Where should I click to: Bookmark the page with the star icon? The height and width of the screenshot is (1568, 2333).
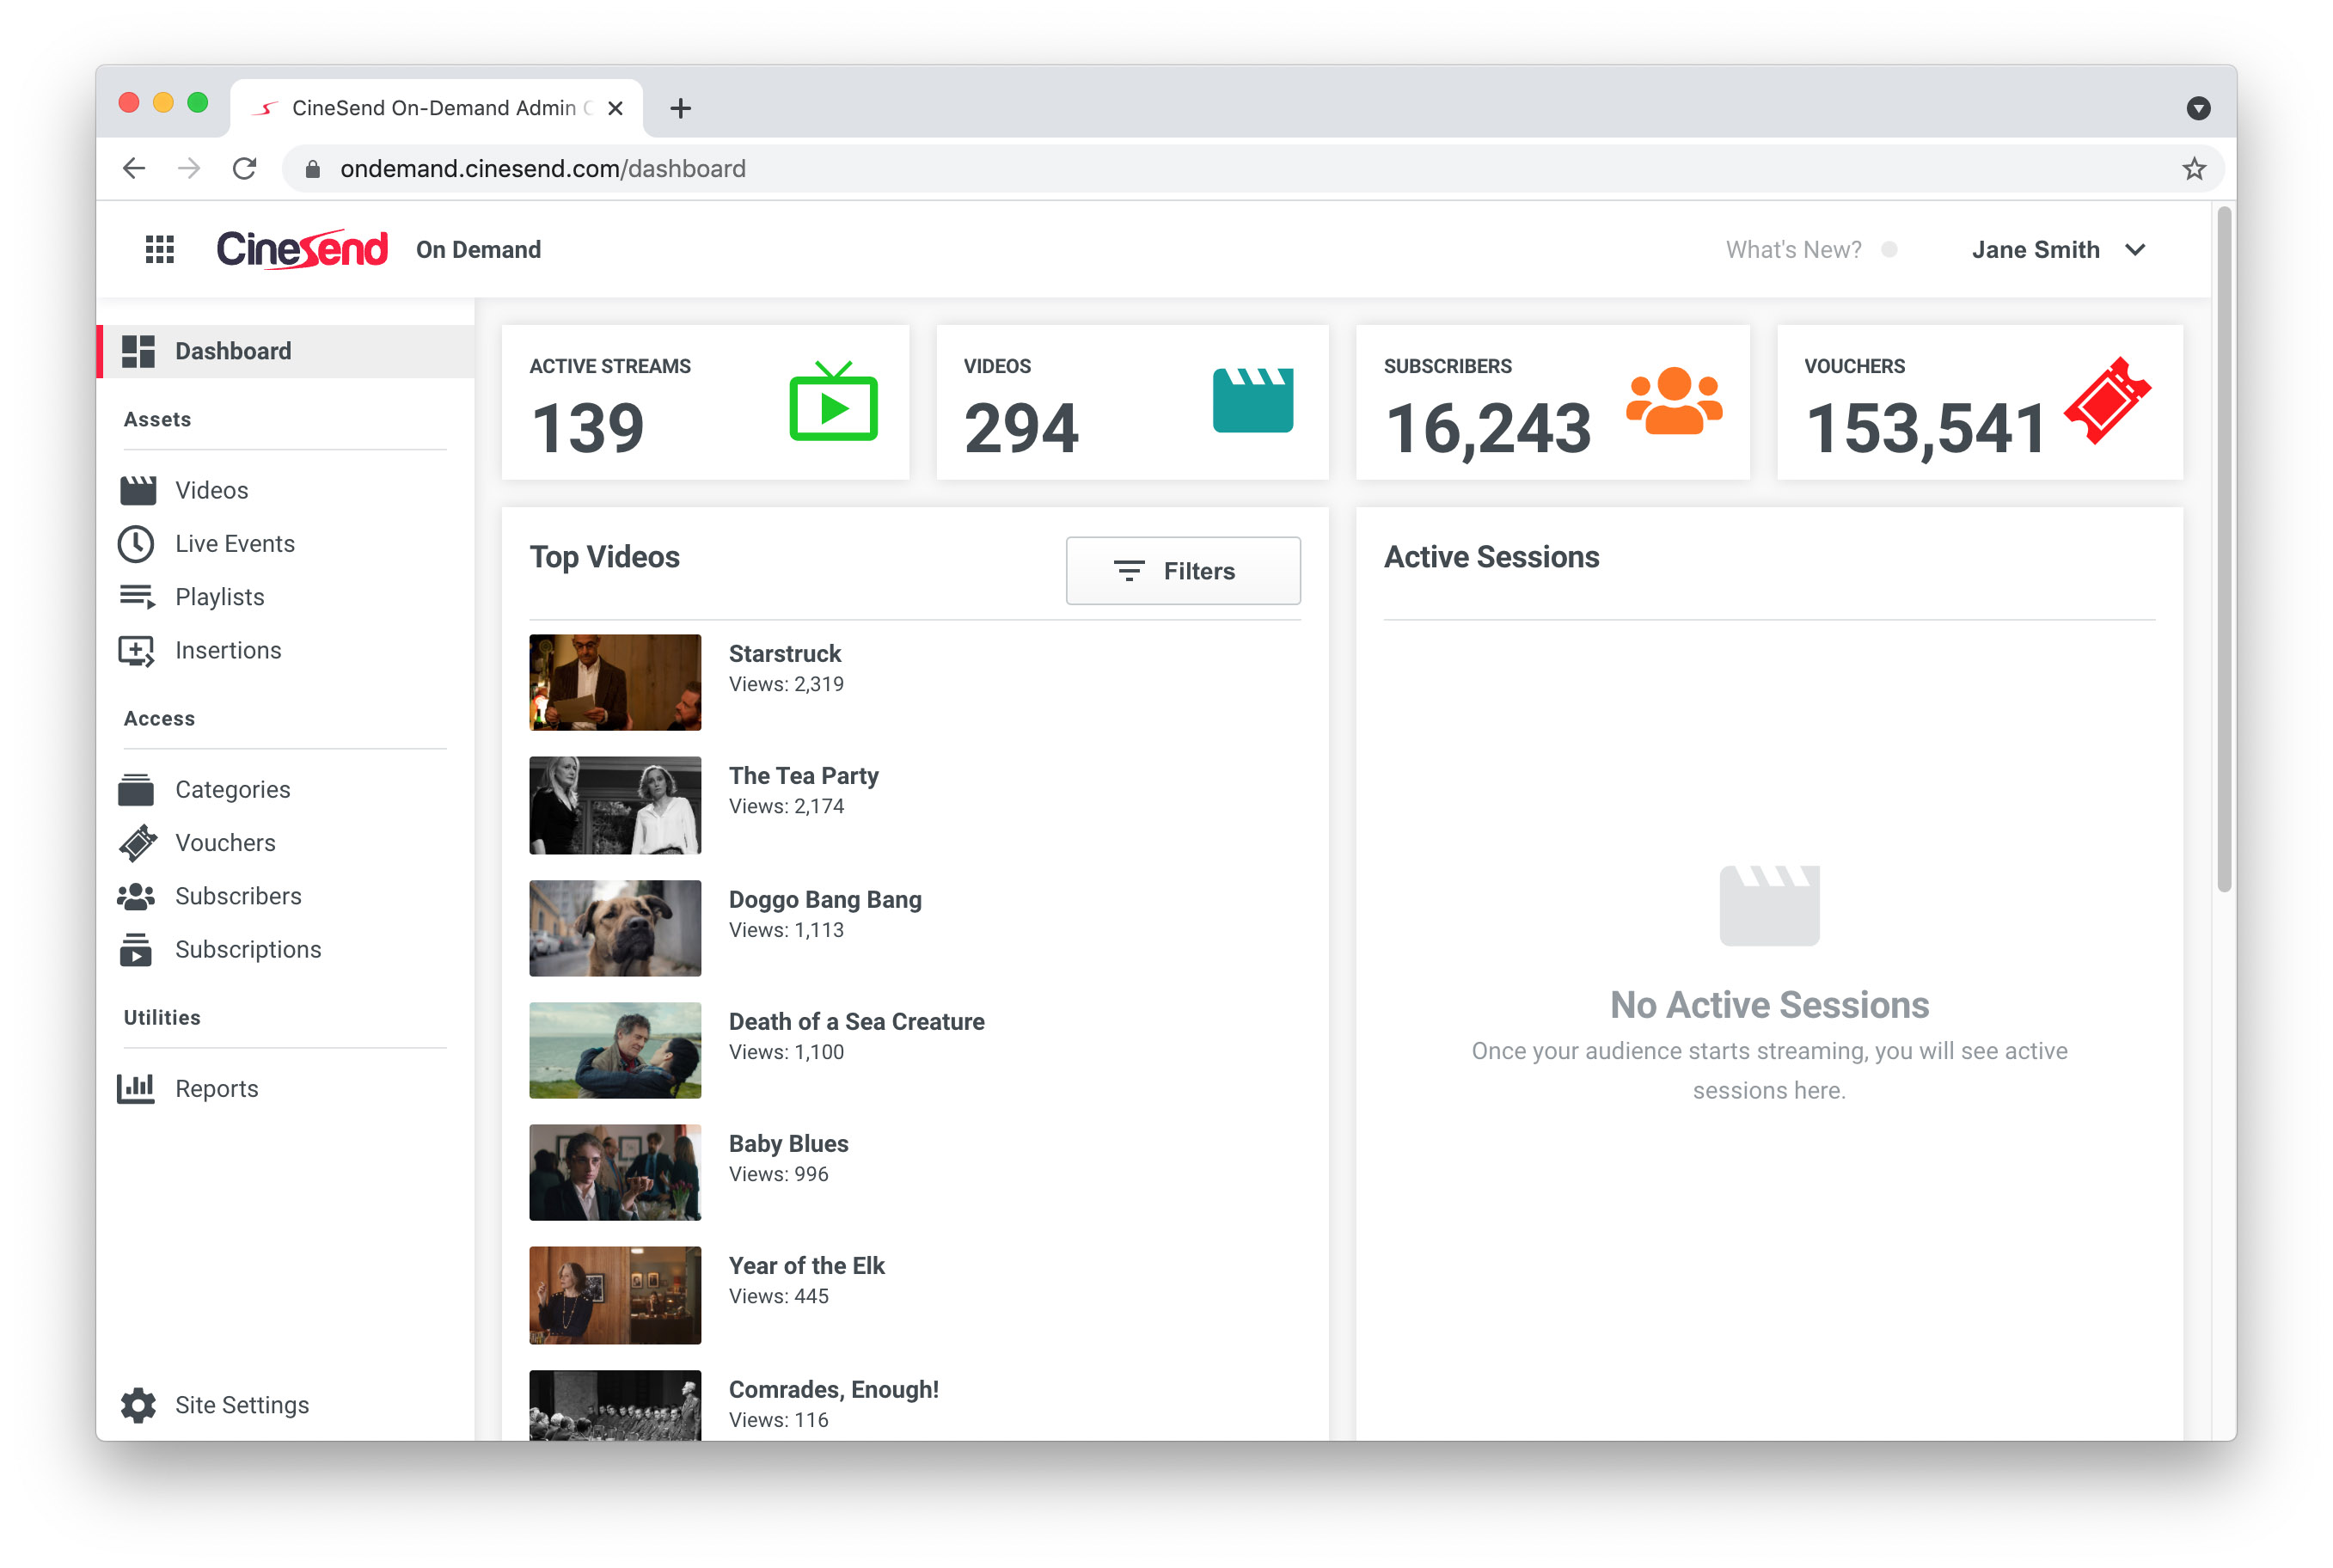pyautogui.click(x=2194, y=168)
